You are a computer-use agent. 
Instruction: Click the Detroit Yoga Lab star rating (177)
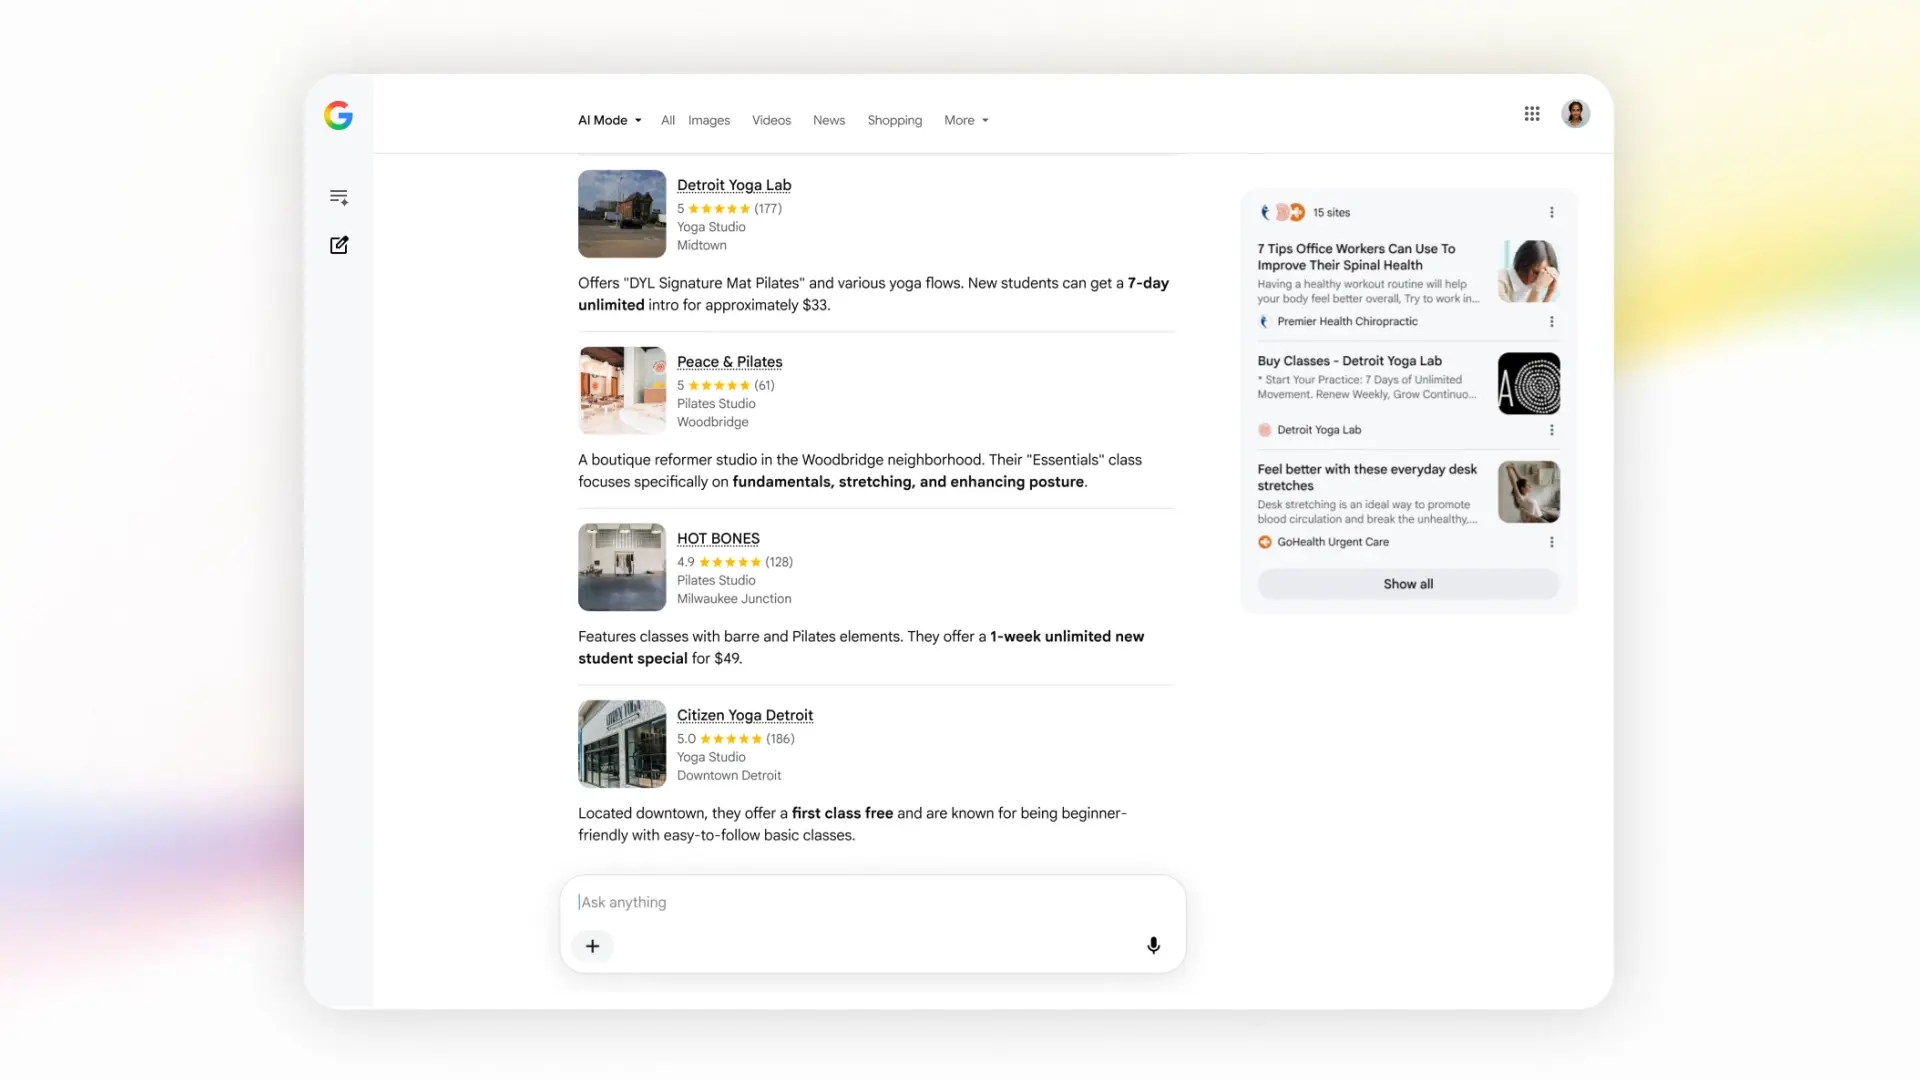pyautogui.click(x=729, y=209)
